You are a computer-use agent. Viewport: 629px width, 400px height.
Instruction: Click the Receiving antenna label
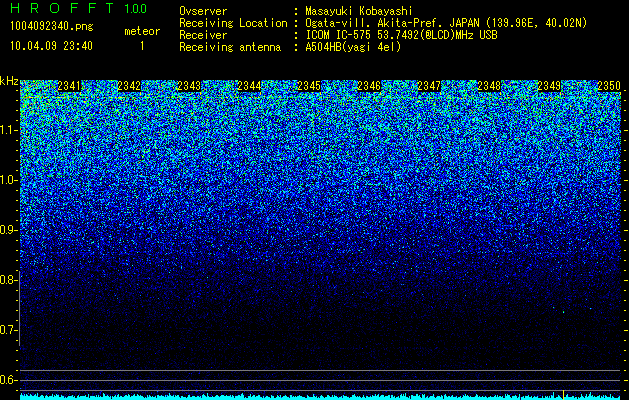click(230, 47)
